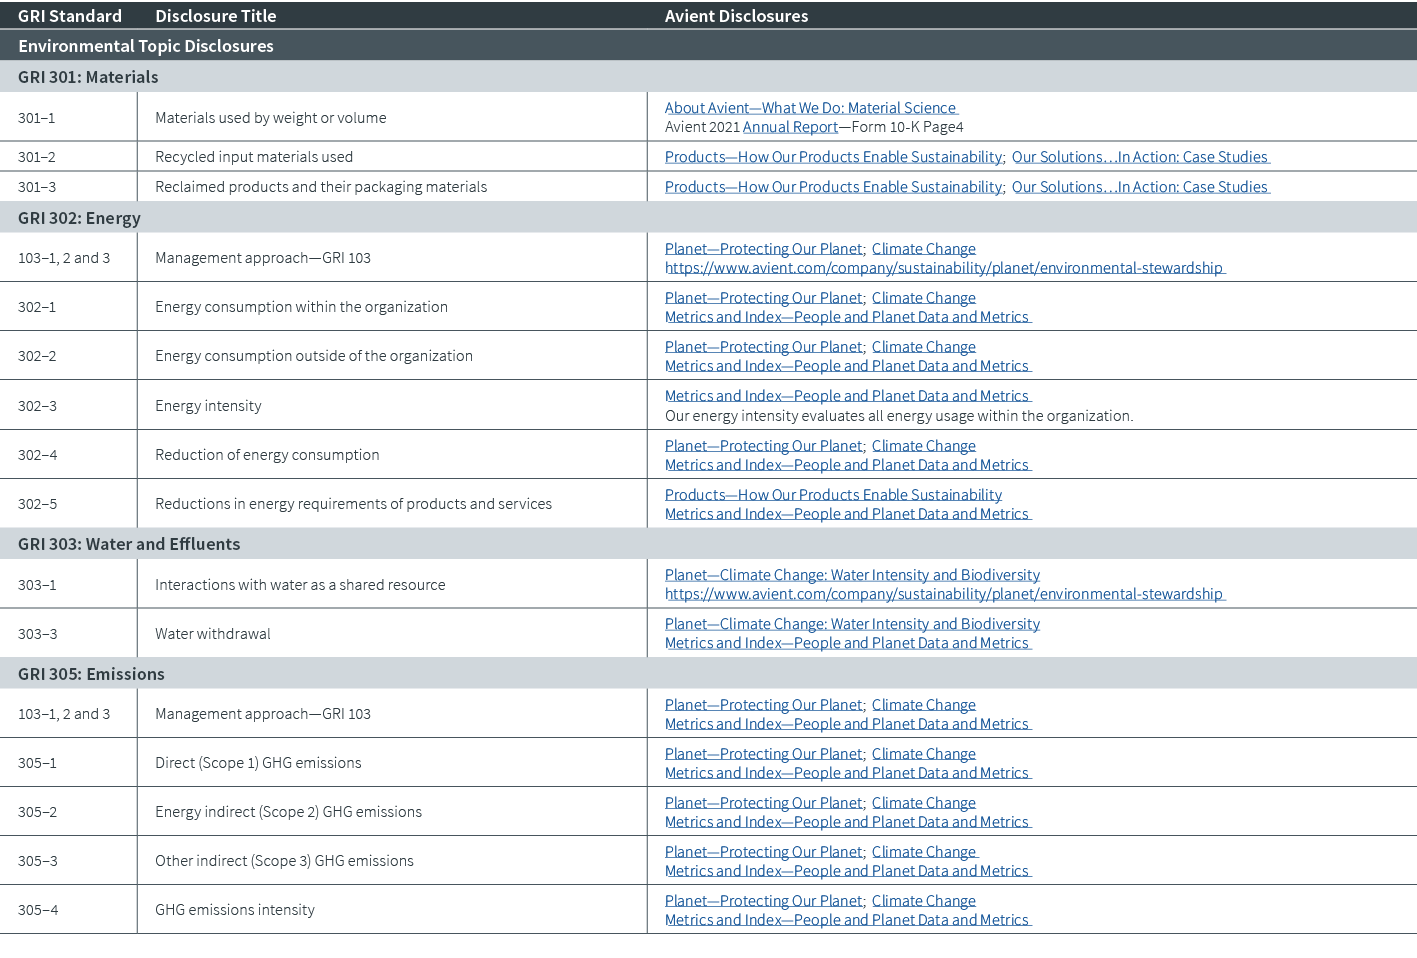Open Our Solutions…In Action: Case Studies for 301-2
The height and width of the screenshot is (958, 1417).
[1140, 157]
